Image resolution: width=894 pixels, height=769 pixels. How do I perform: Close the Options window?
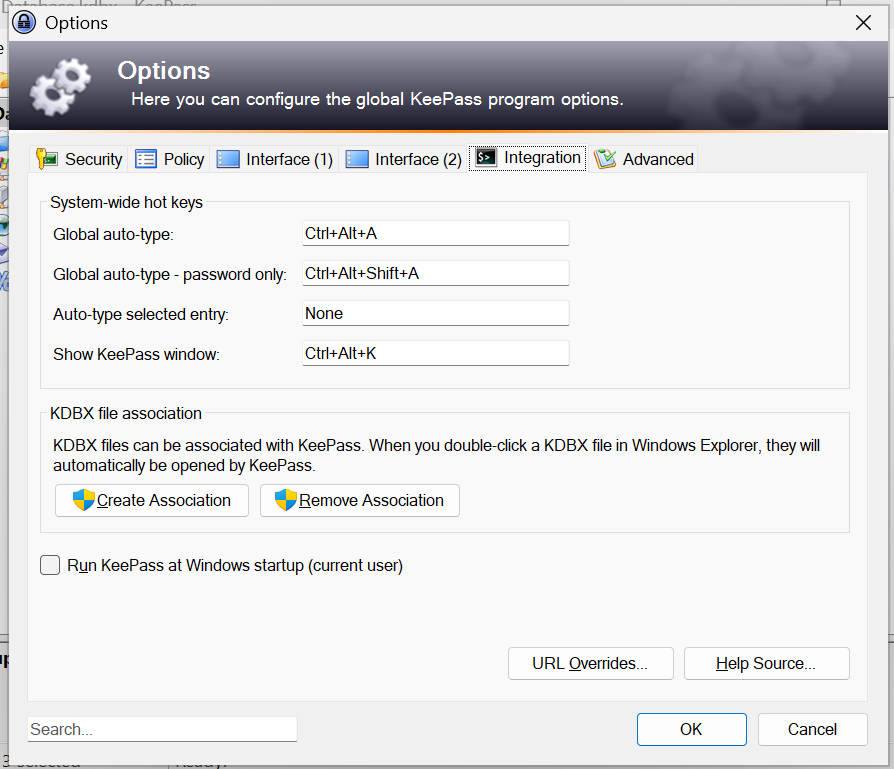click(863, 23)
